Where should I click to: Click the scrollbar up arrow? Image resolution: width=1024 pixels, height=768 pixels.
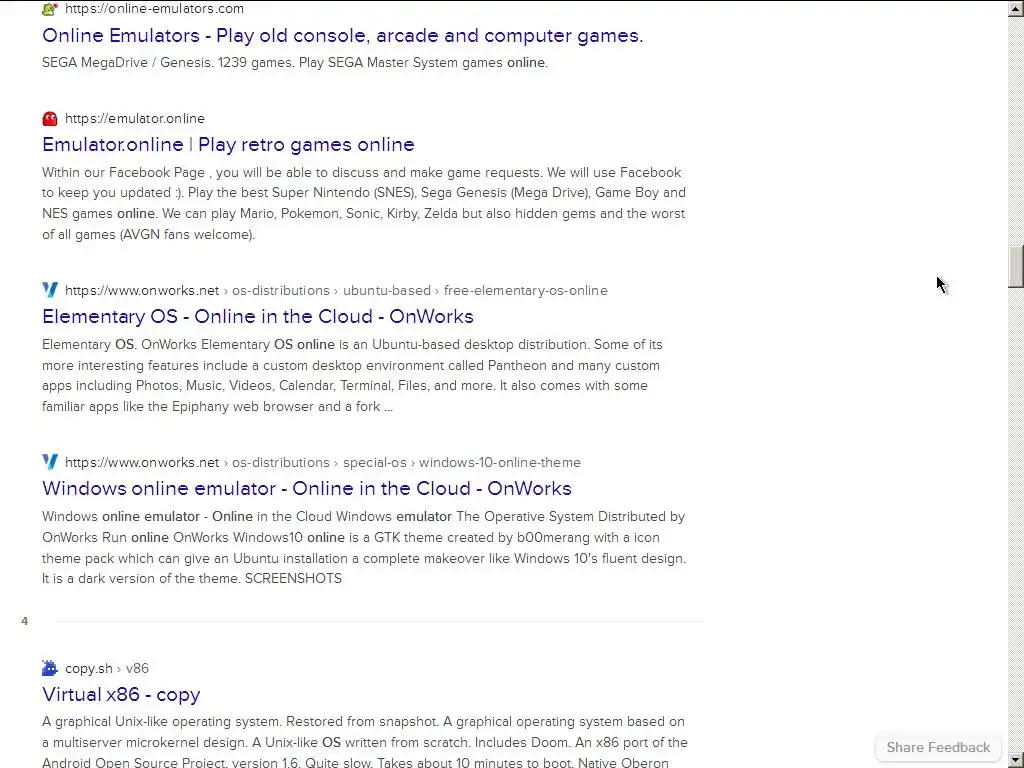click(1016, 8)
